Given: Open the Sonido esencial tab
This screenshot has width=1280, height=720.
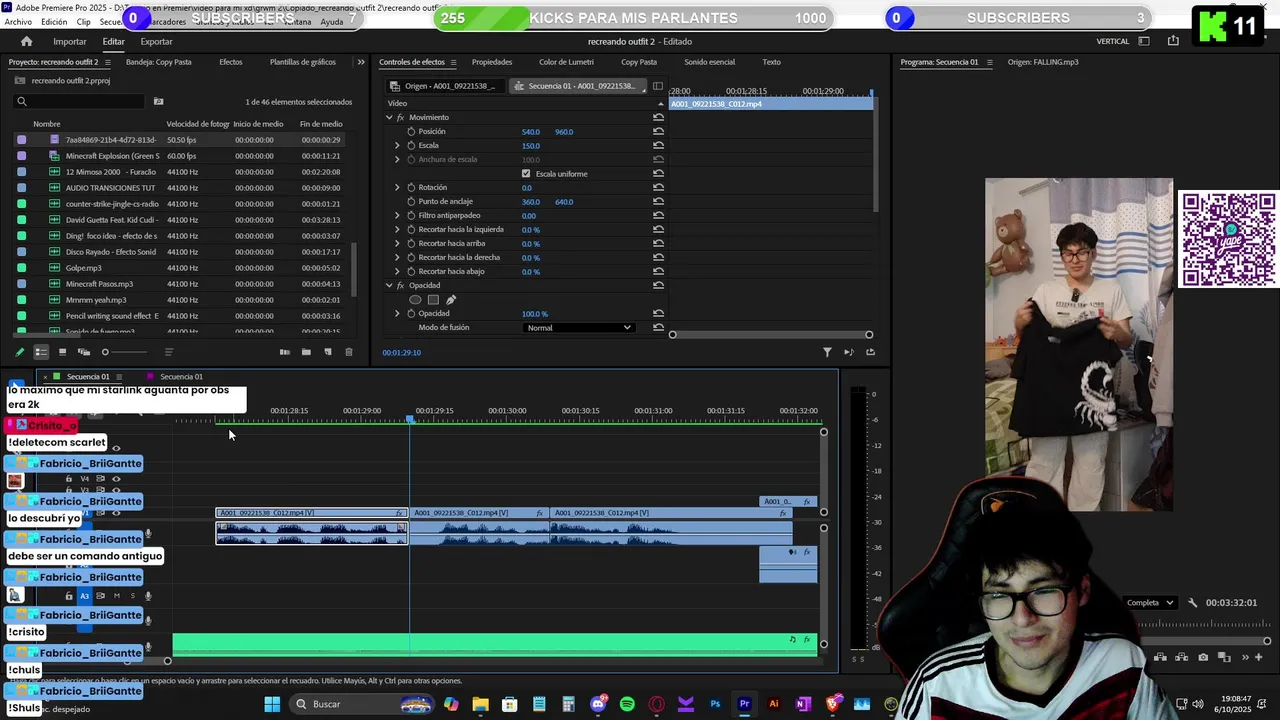Looking at the screenshot, I should click(709, 62).
